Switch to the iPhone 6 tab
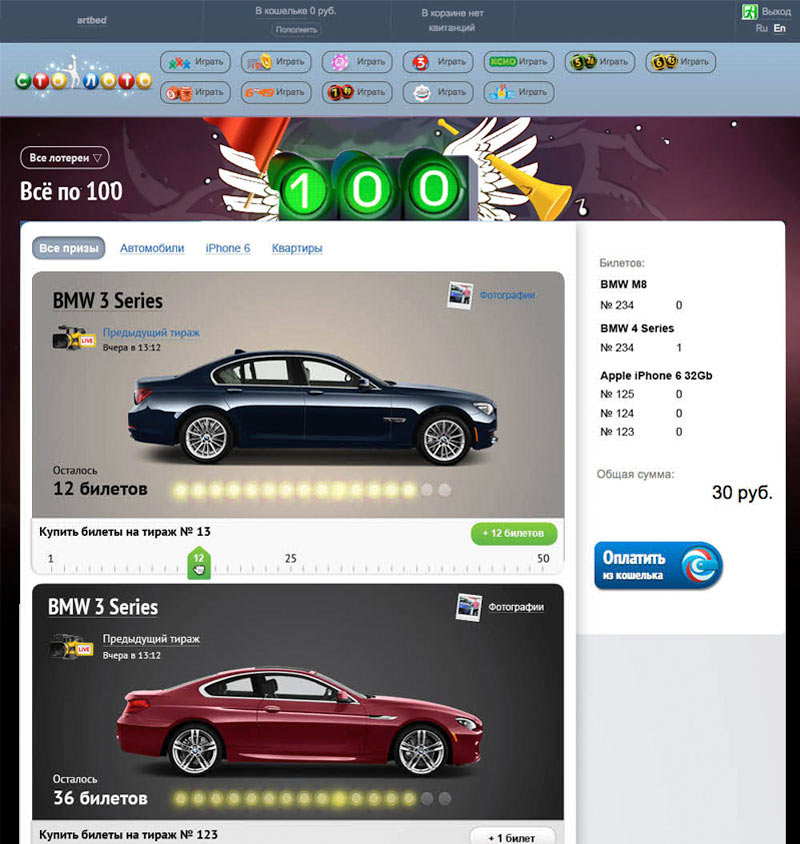The image size is (800, 844). 228,248
